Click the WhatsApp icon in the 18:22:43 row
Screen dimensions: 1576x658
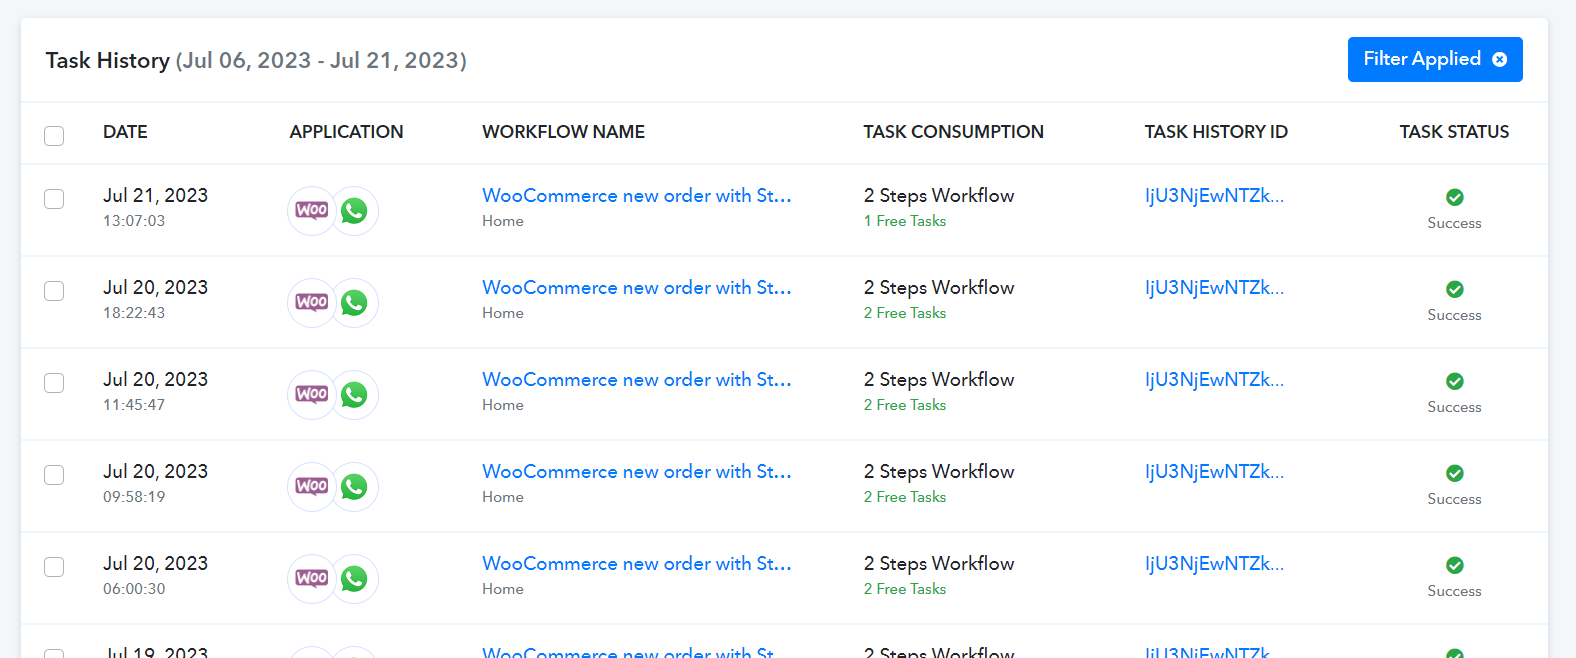coord(354,303)
